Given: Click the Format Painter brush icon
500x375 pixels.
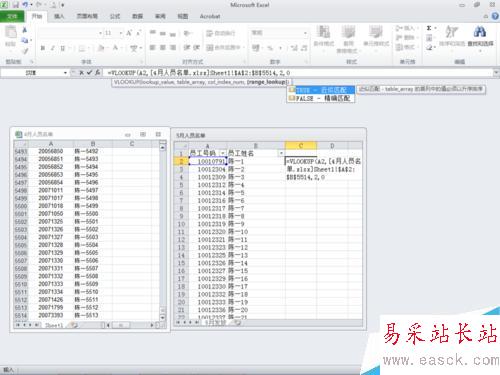Looking at the screenshot, I should click(25, 51).
